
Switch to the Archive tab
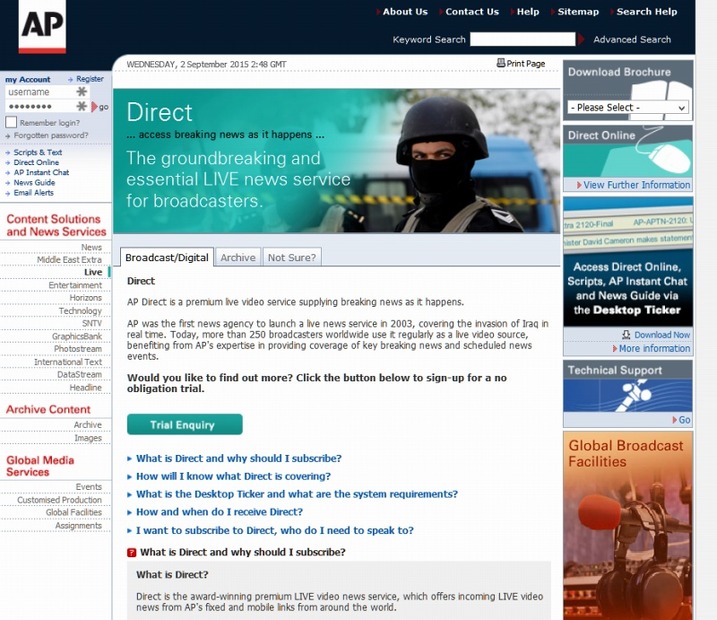point(238,257)
